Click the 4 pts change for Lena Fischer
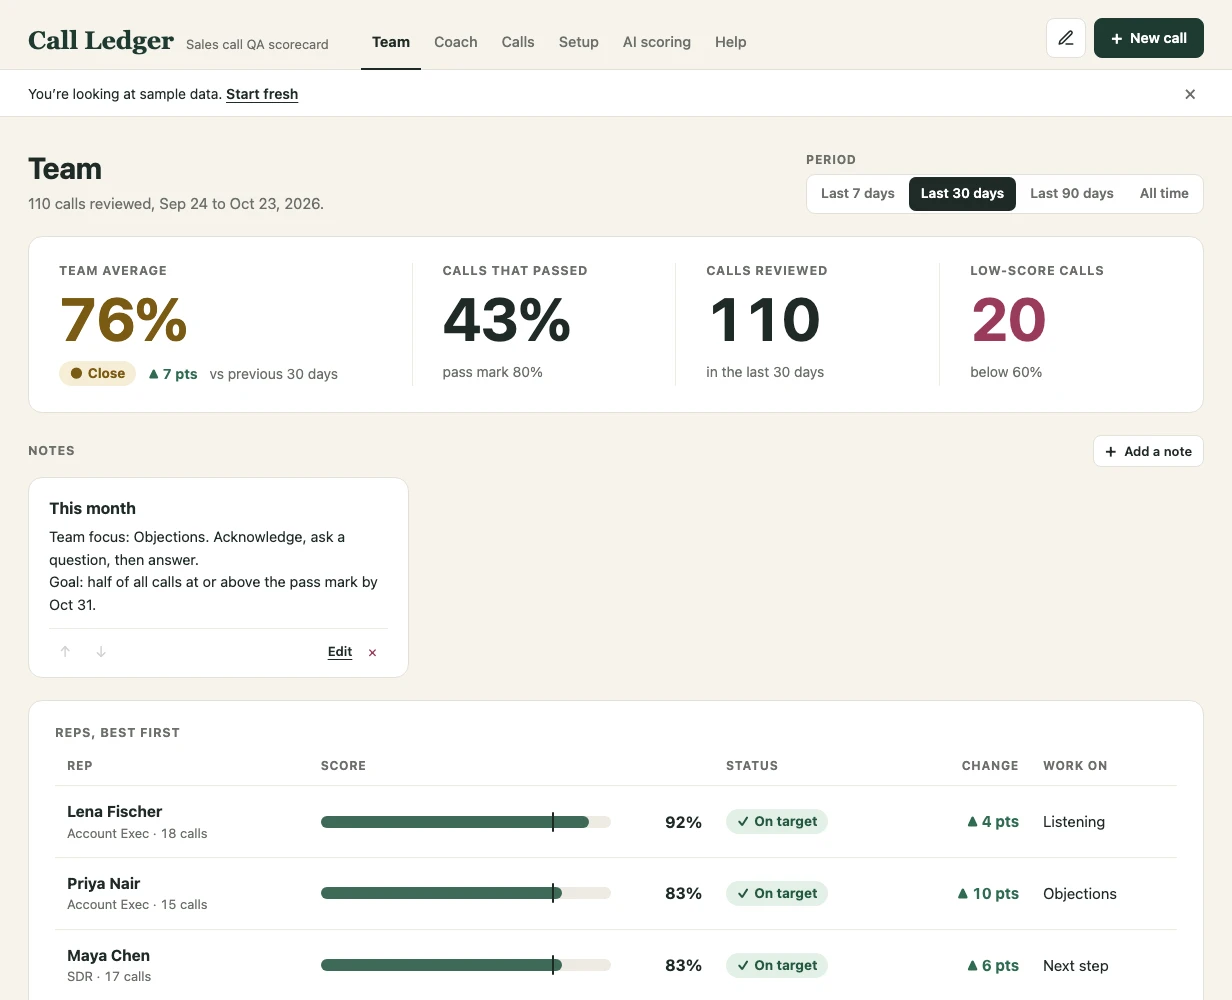The height and width of the screenshot is (1000, 1232). click(x=993, y=822)
